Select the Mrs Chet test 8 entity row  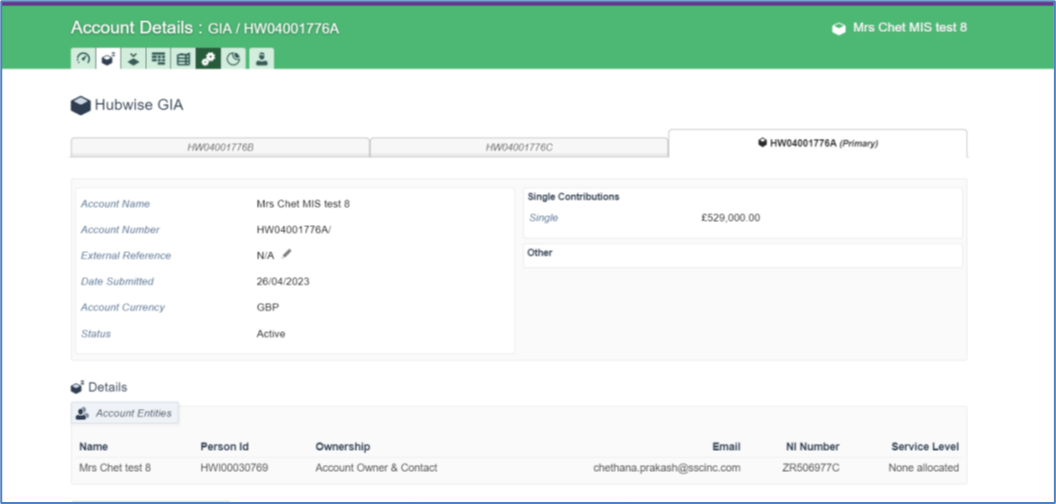519,468
